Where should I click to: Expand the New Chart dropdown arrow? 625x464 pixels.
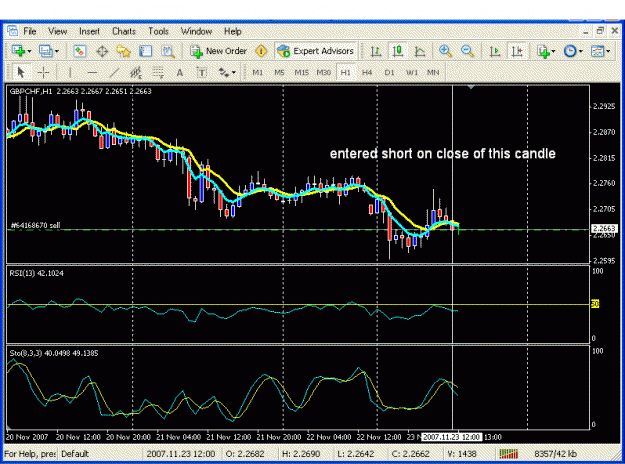29,51
